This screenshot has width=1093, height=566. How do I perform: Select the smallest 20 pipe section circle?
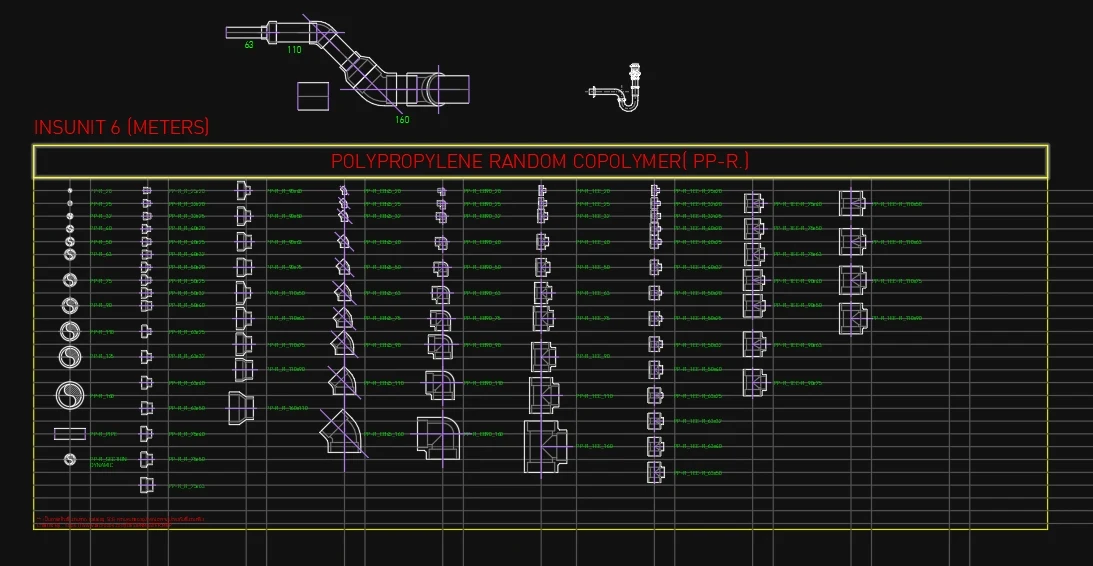point(70,190)
